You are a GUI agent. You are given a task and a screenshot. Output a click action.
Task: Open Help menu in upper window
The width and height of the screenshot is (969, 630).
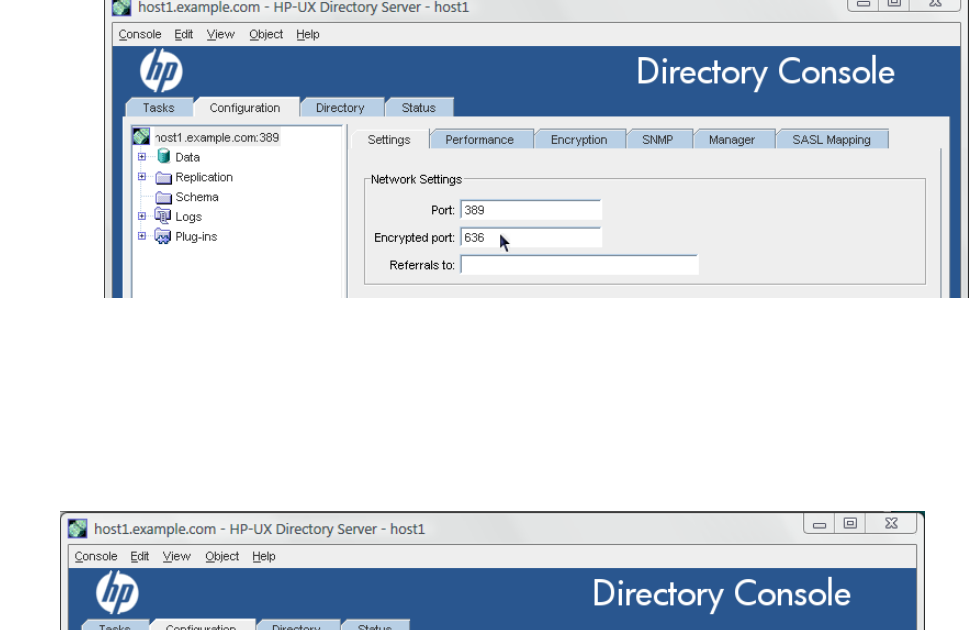[x=308, y=35]
